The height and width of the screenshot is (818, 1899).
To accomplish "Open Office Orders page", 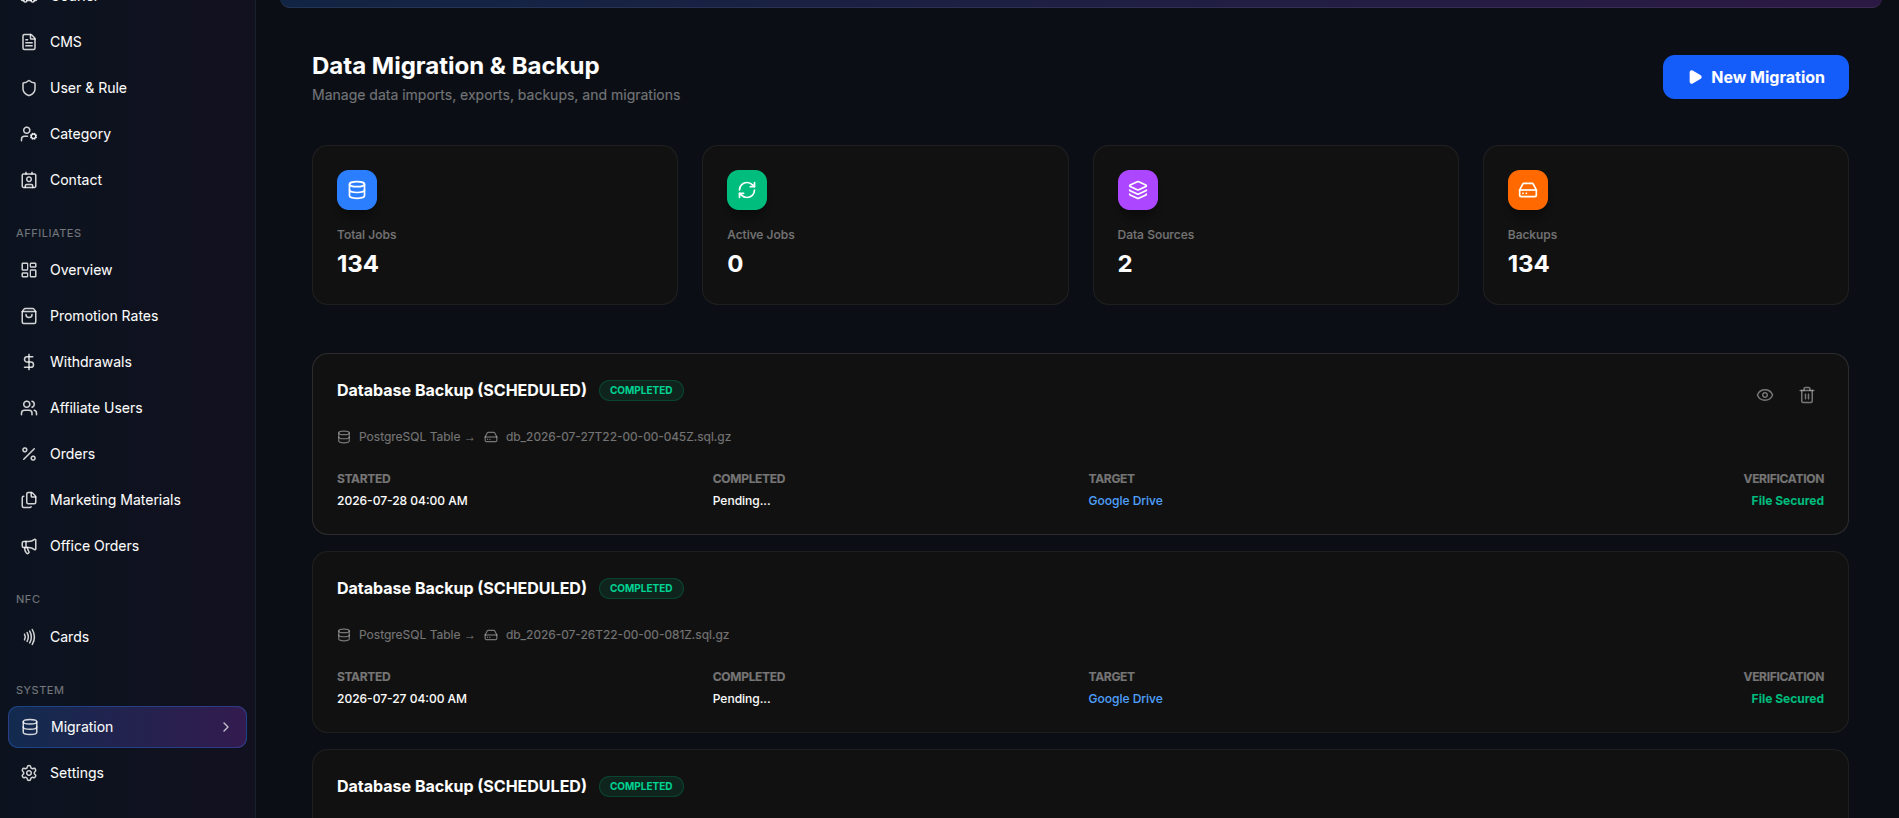I will click(128, 546).
